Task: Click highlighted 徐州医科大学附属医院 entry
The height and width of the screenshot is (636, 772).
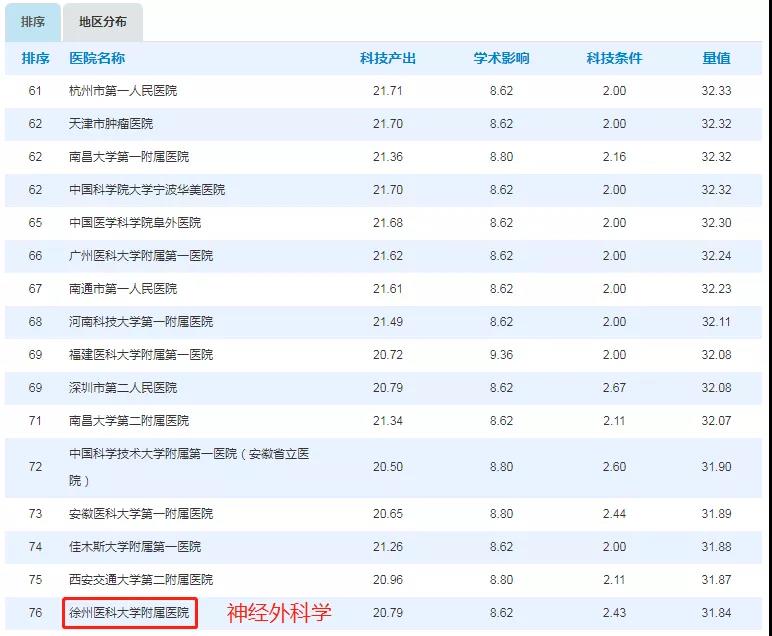Action: click(x=128, y=612)
